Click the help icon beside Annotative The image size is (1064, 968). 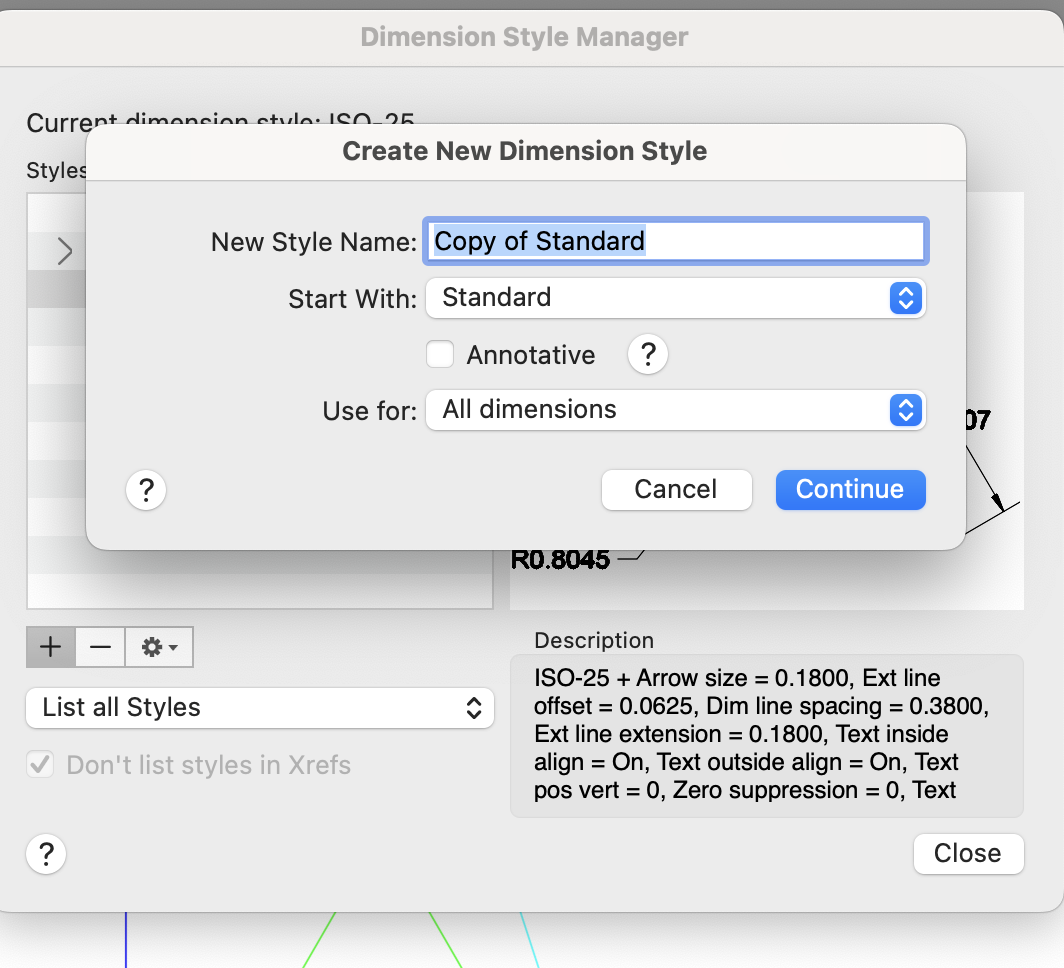(x=648, y=355)
